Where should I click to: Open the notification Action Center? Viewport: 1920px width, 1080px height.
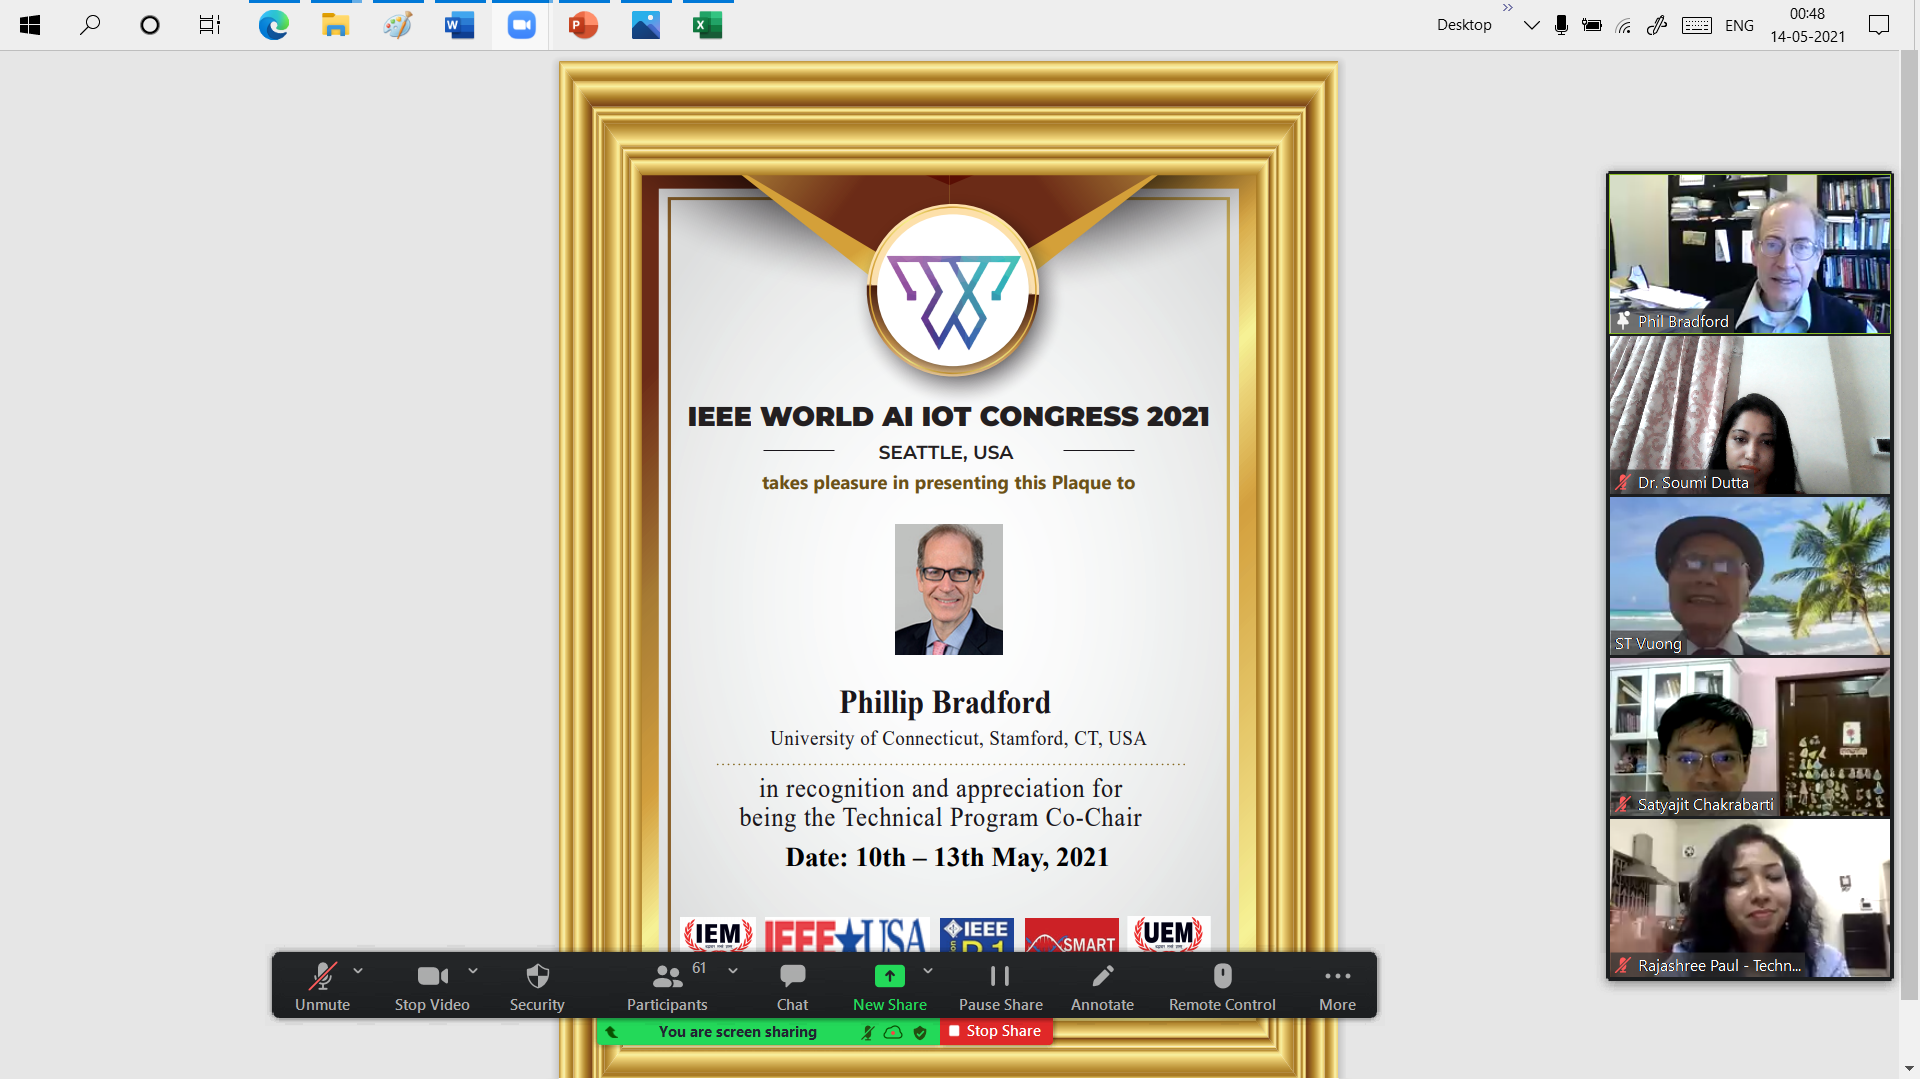pyautogui.click(x=1879, y=25)
